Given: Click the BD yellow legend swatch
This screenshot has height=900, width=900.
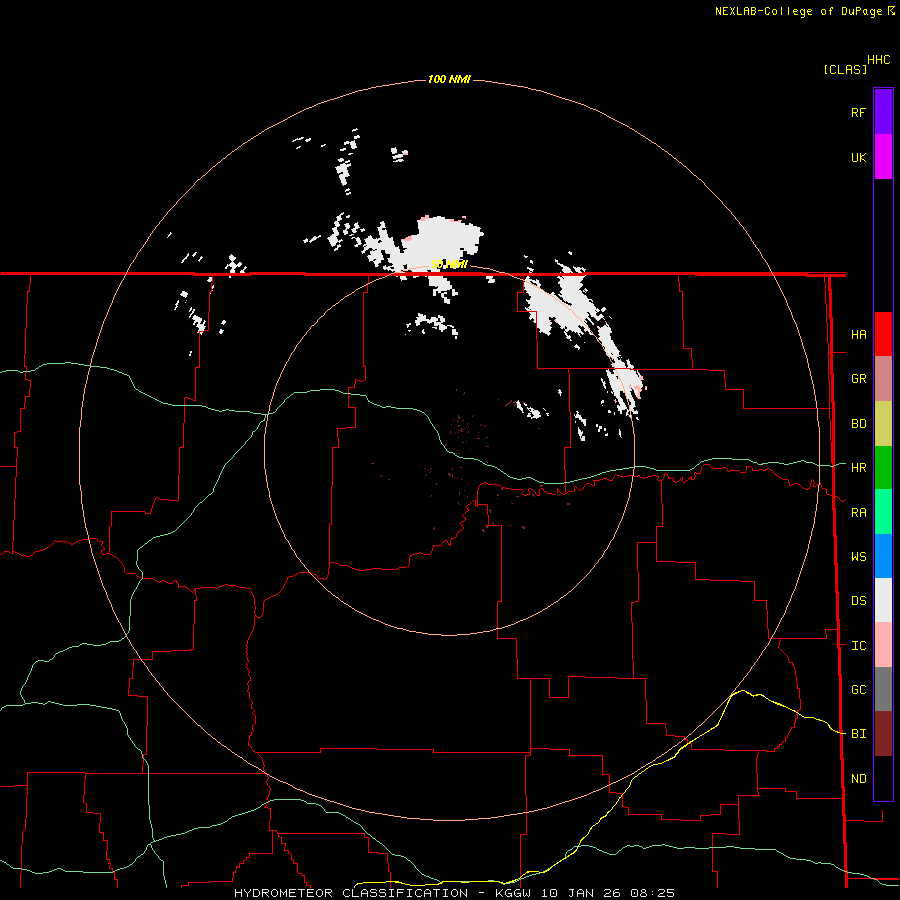Looking at the screenshot, I should click(883, 423).
